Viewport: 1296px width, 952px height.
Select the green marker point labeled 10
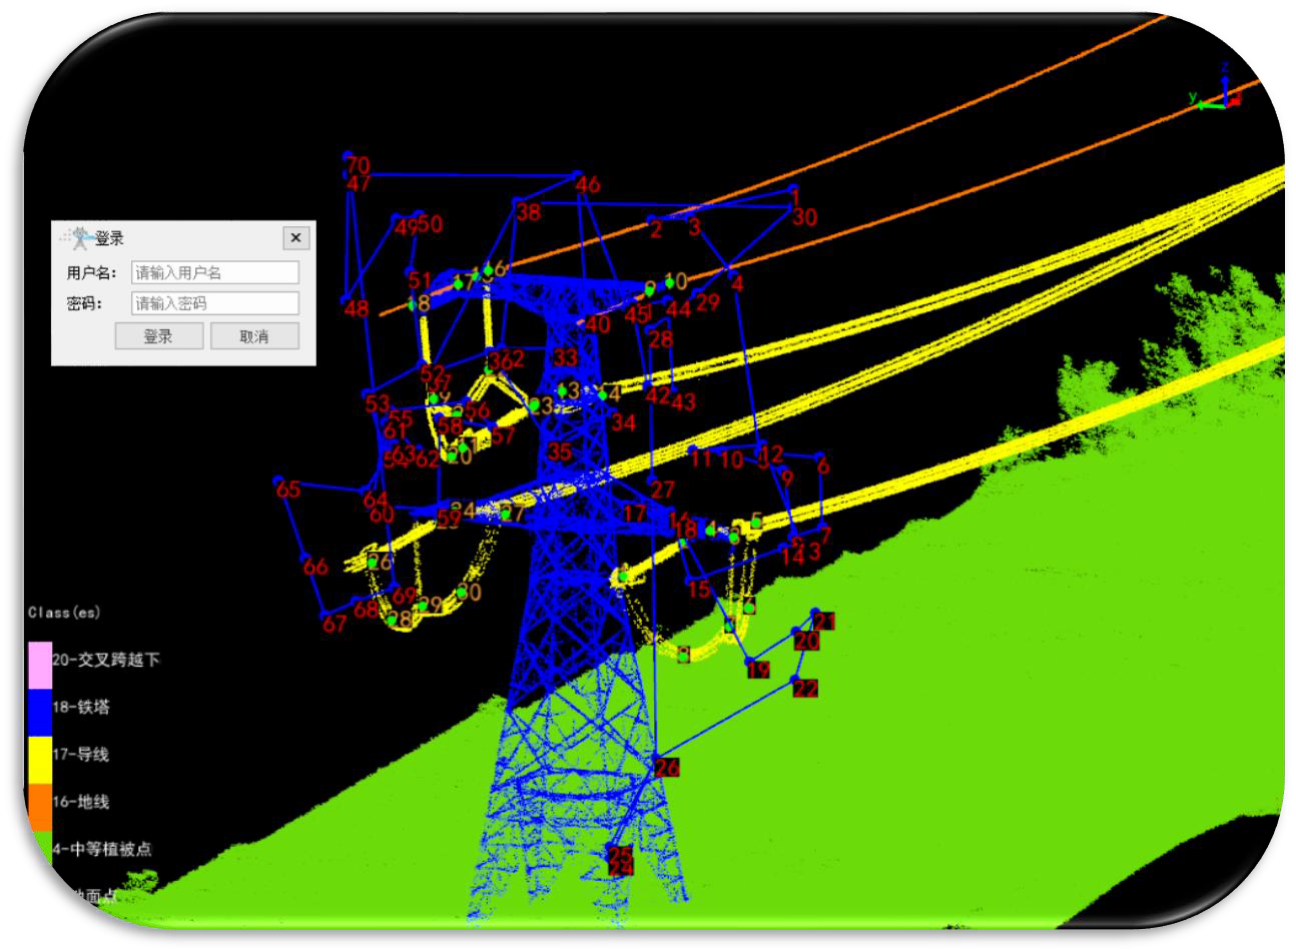(669, 283)
